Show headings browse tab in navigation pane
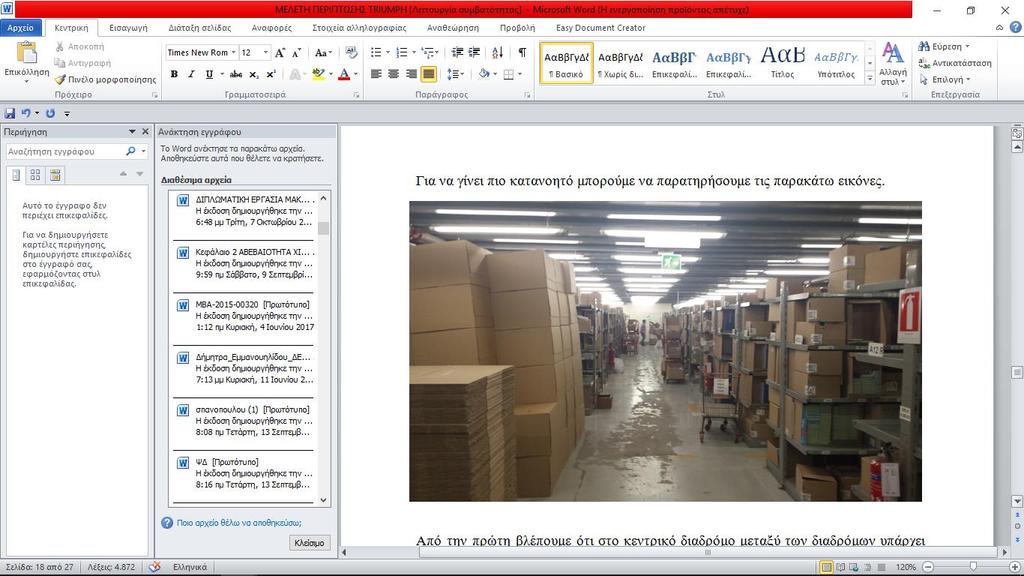Image resolution: width=1024 pixels, height=576 pixels. 16,174
